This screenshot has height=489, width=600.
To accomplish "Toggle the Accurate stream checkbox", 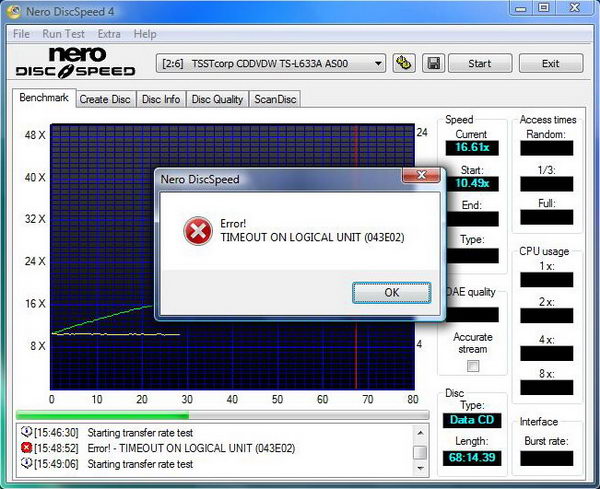I will pos(473,366).
